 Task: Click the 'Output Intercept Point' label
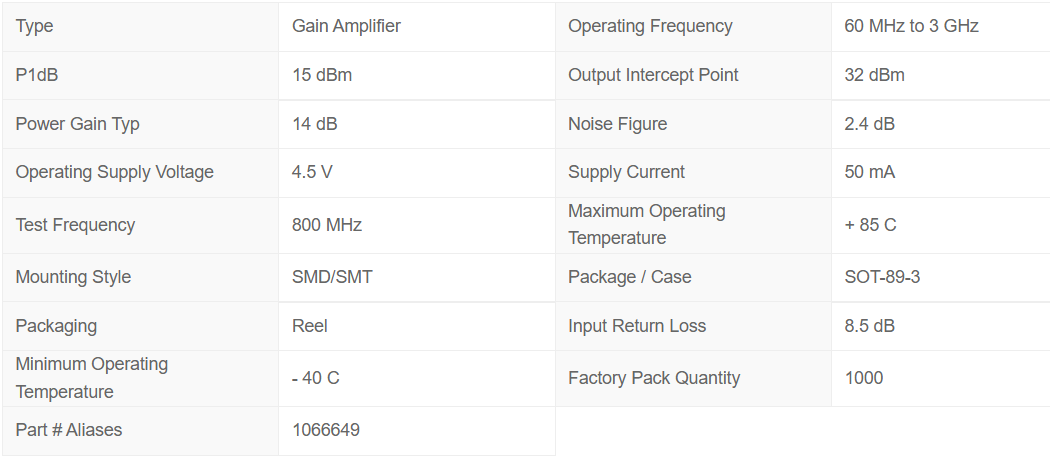click(653, 75)
